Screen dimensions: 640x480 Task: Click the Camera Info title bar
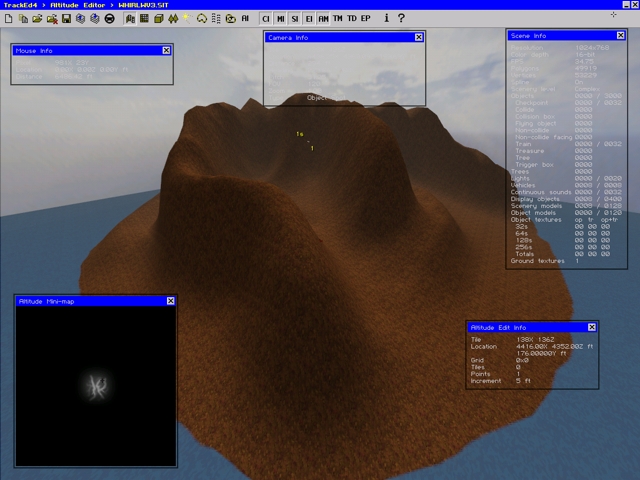(x=344, y=38)
